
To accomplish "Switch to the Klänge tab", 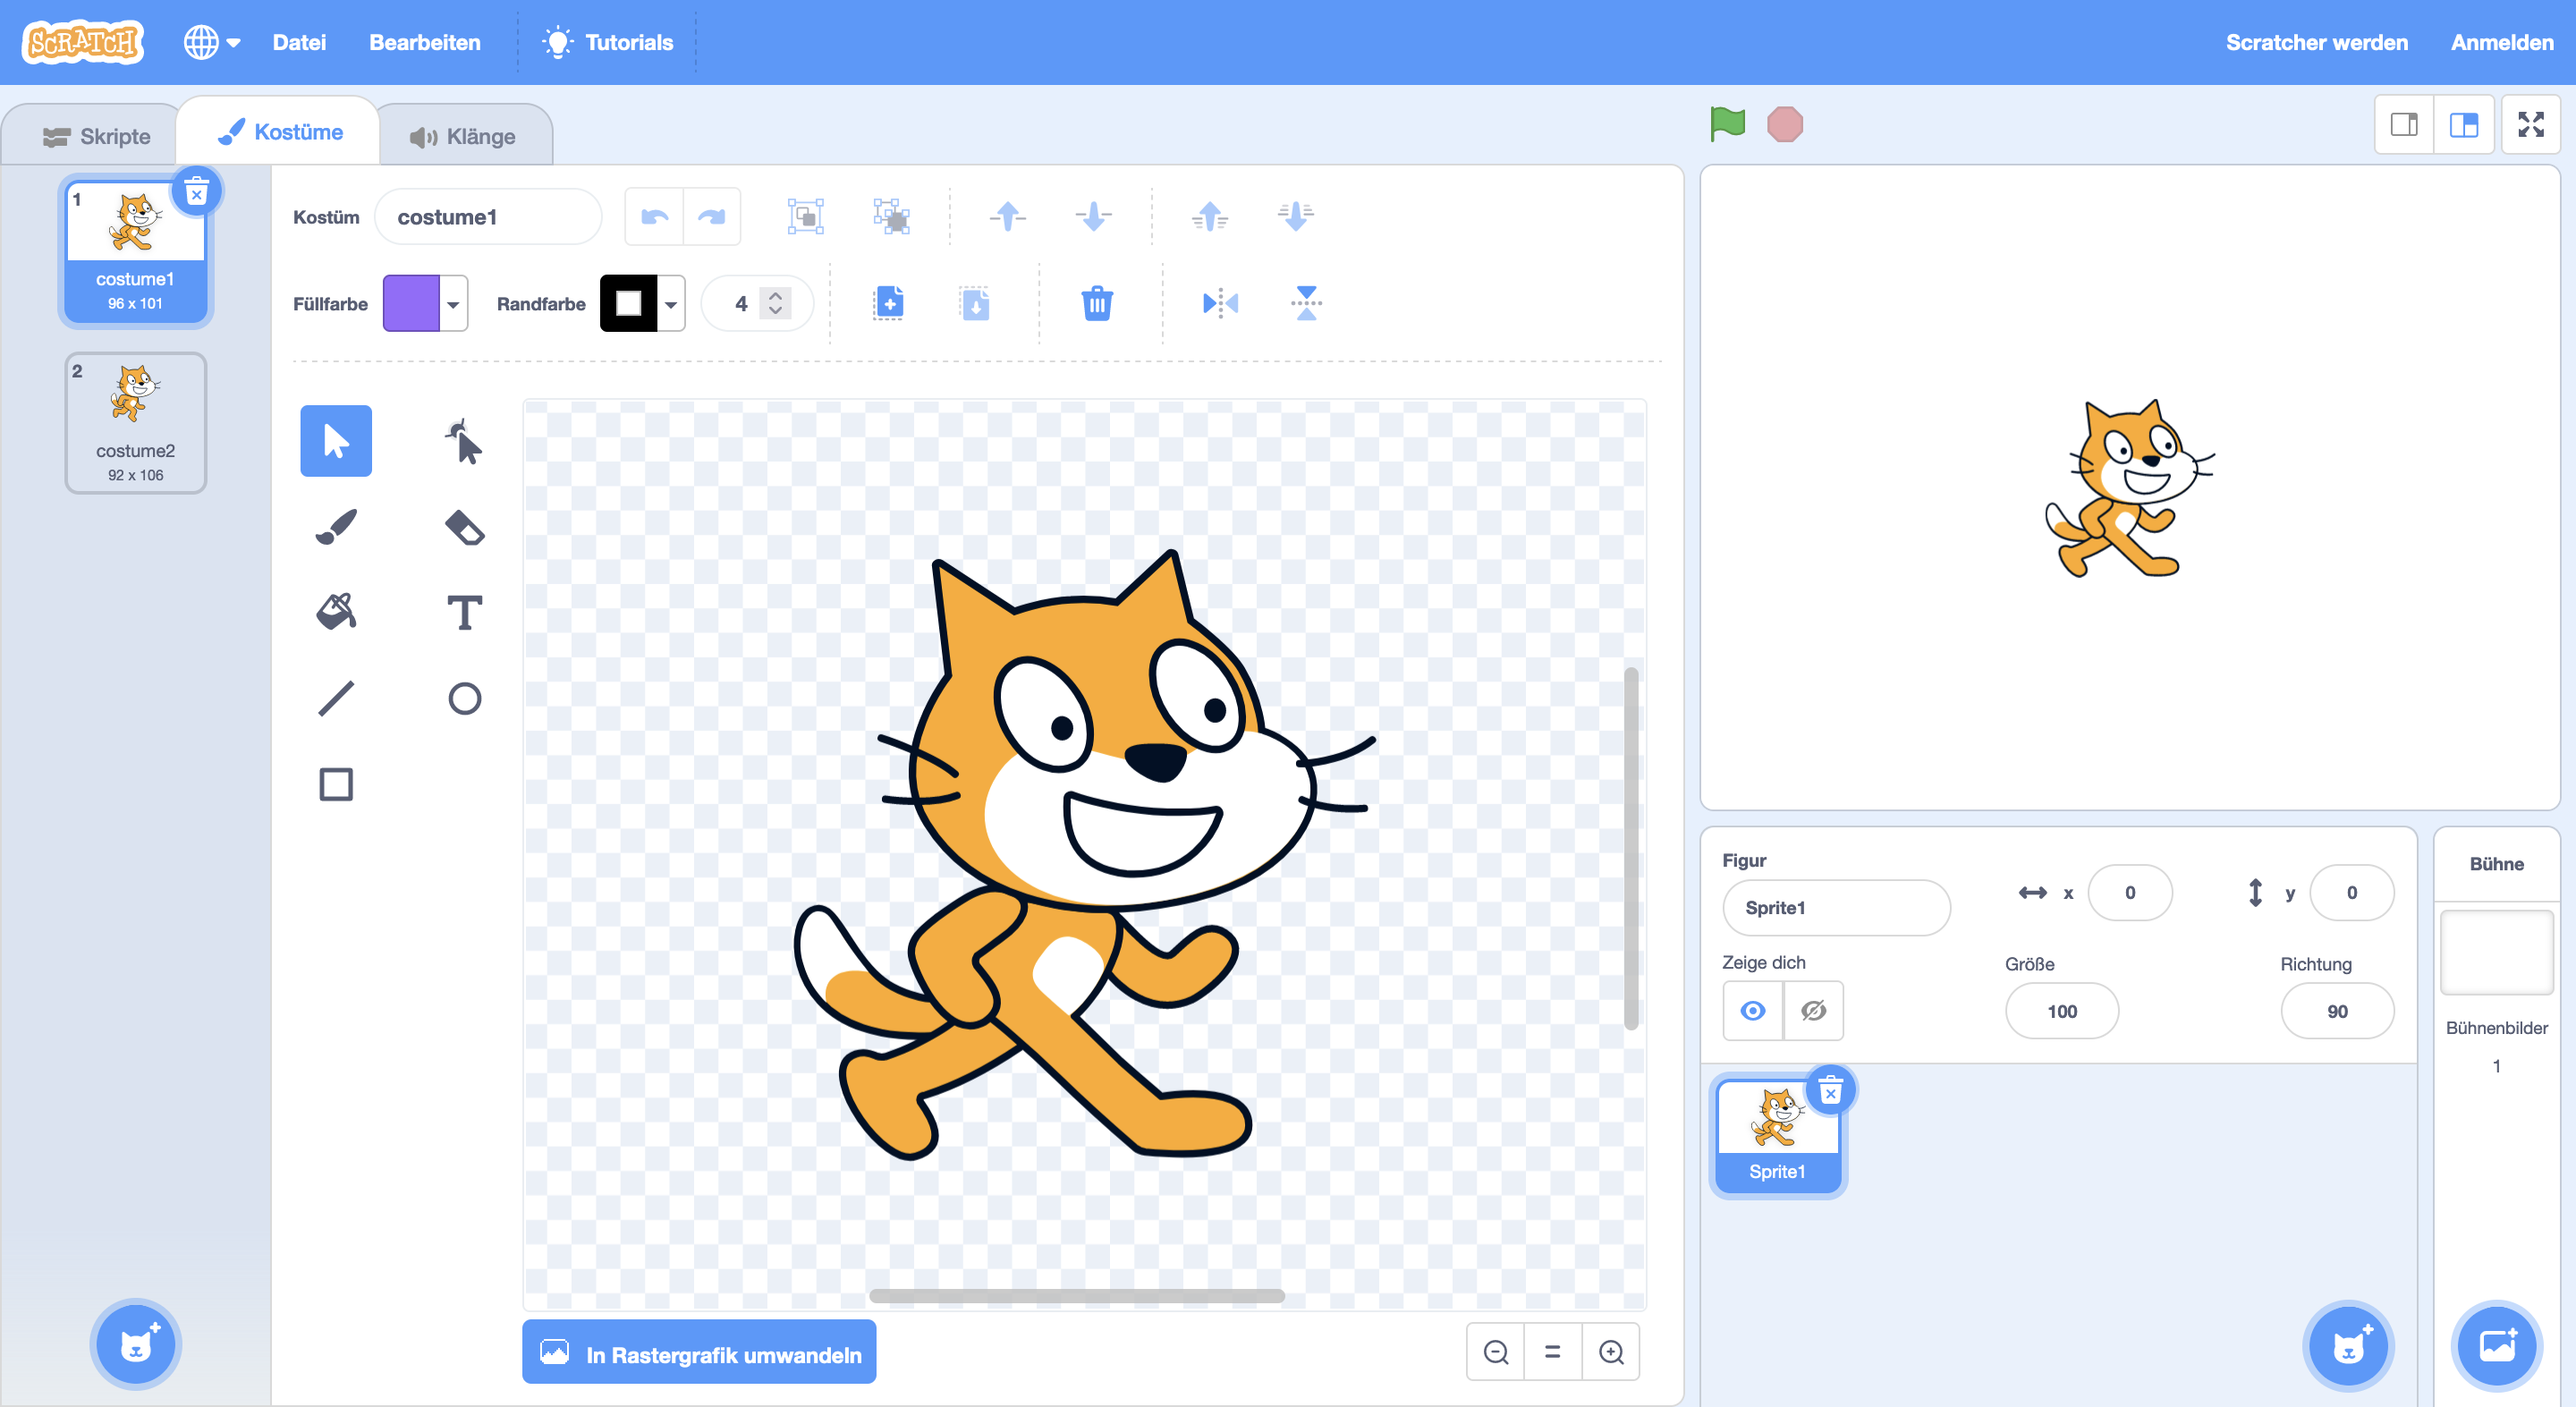I will [464, 136].
